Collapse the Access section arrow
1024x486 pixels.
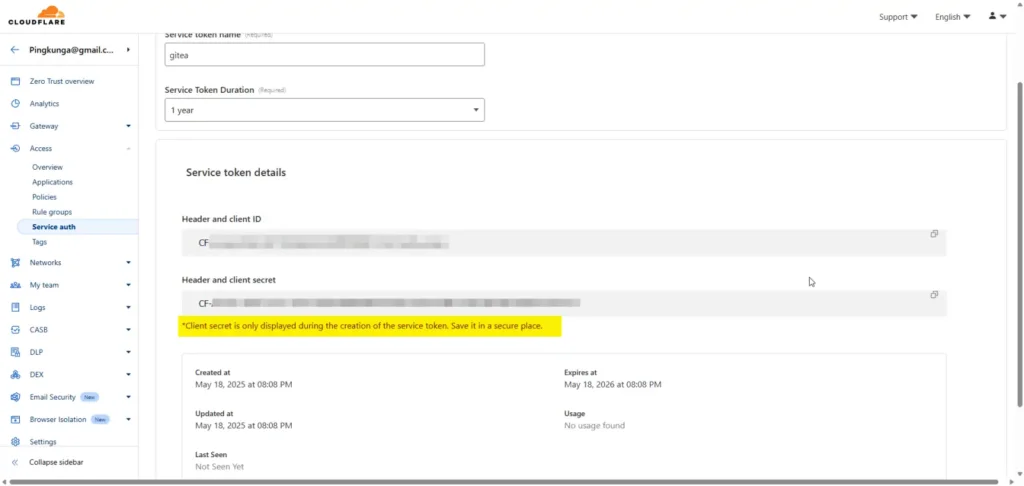coord(129,148)
